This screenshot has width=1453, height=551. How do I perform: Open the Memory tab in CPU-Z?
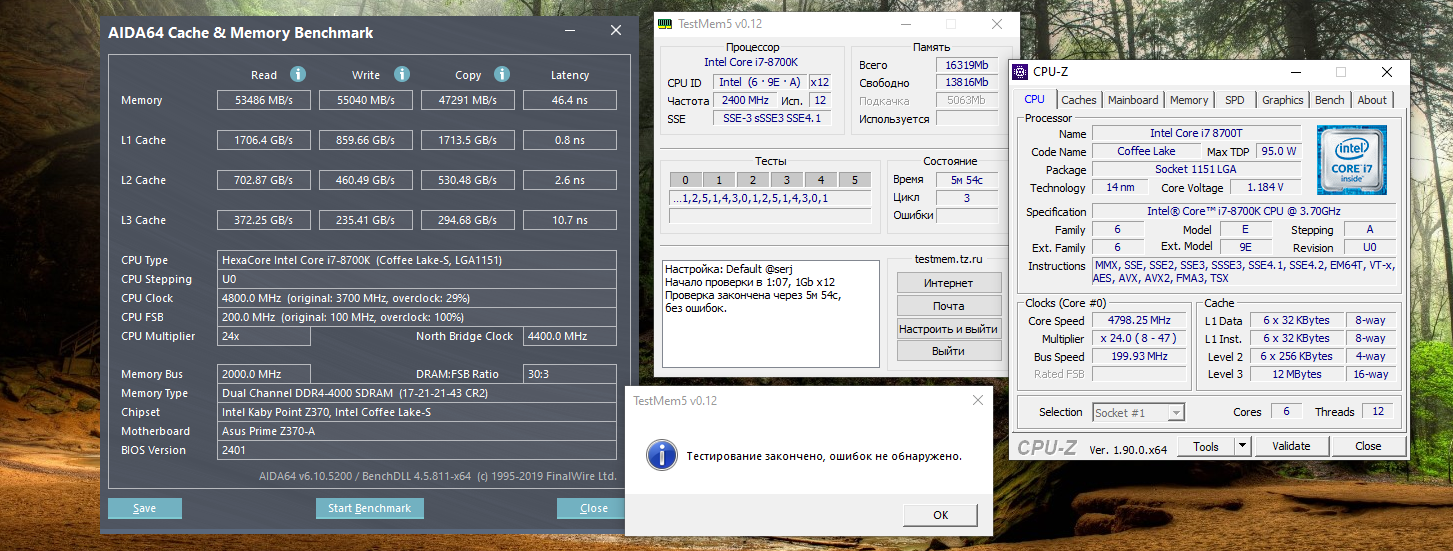[x=1189, y=100]
